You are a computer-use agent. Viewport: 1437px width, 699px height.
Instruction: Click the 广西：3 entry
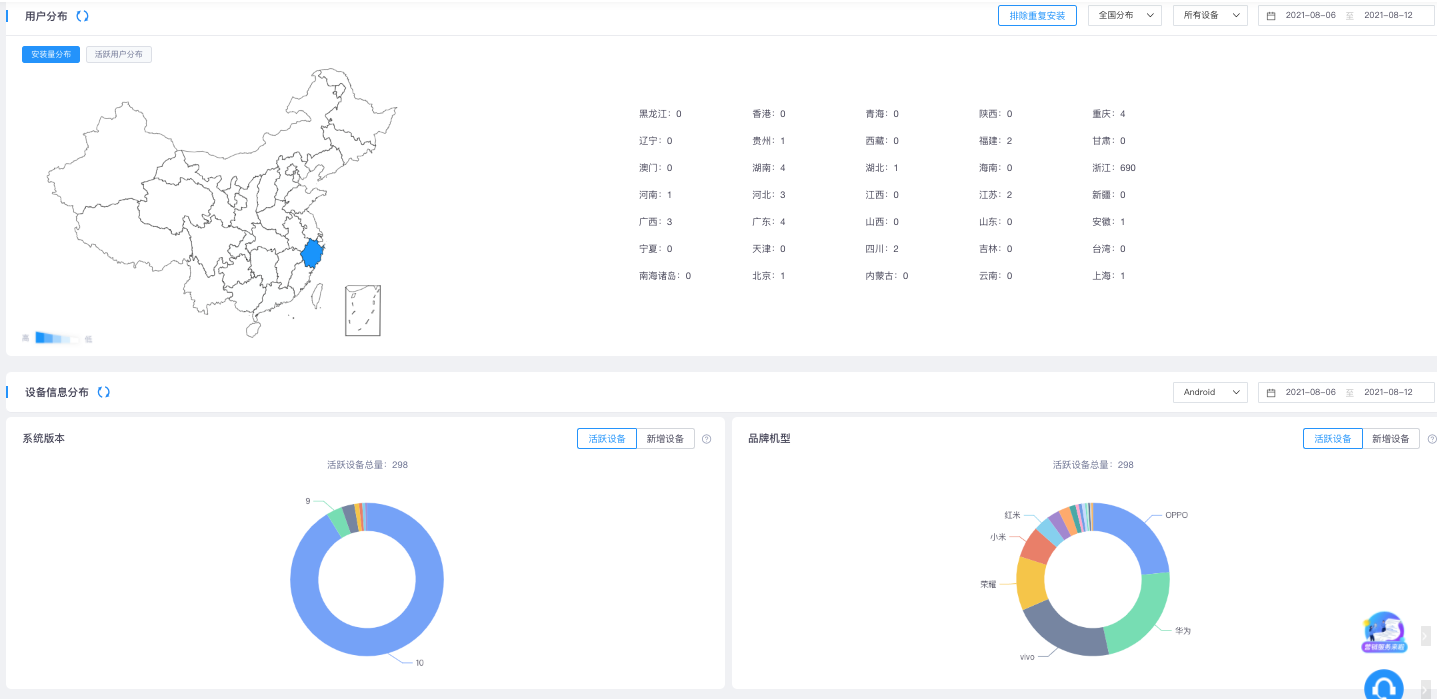click(x=655, y=222)
